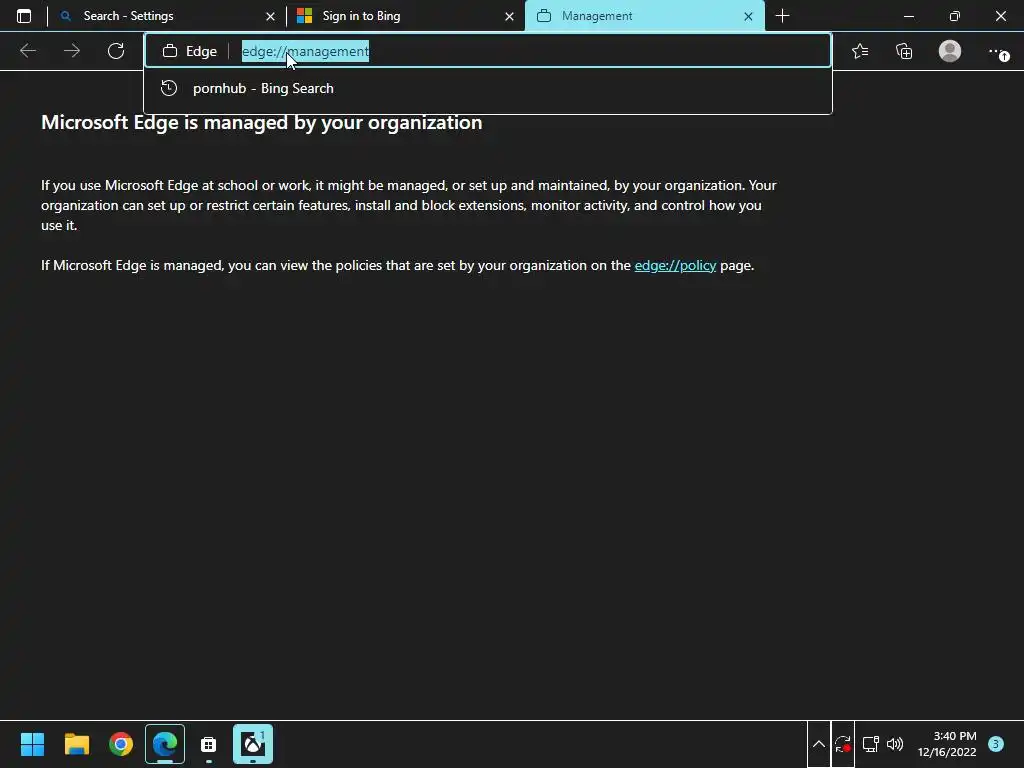Image resolution: width=1024 pixels, height=768 pixels.
Task: Minimize the Edge window
Action: (x=909, y=16)
